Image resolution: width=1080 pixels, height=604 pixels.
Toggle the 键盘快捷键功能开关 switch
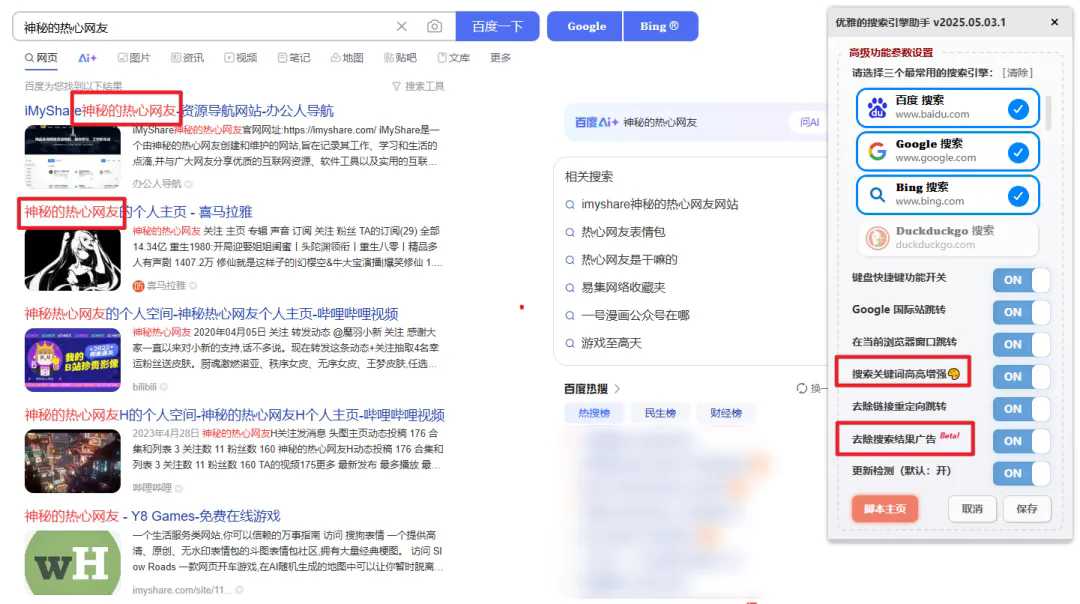pyautogui.click(x=1021, y=280)
